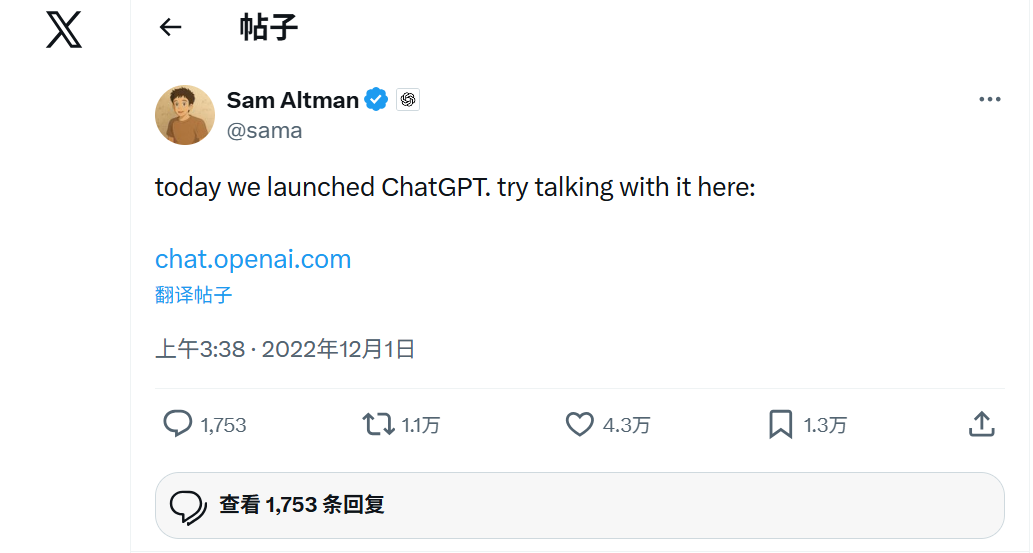Click the X logo to go home

64,30
